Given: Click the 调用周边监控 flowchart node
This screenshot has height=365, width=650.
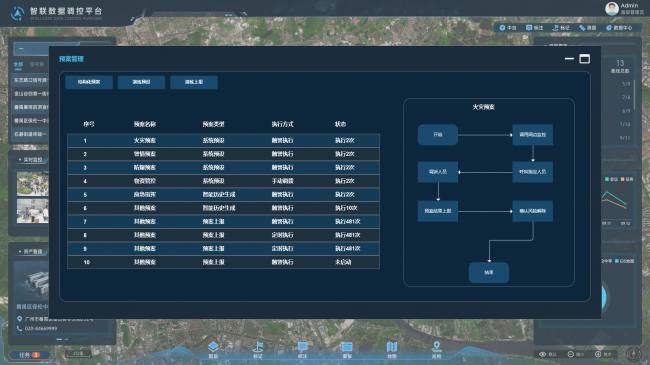Looking at the screenshot, I should click(533, 135).
